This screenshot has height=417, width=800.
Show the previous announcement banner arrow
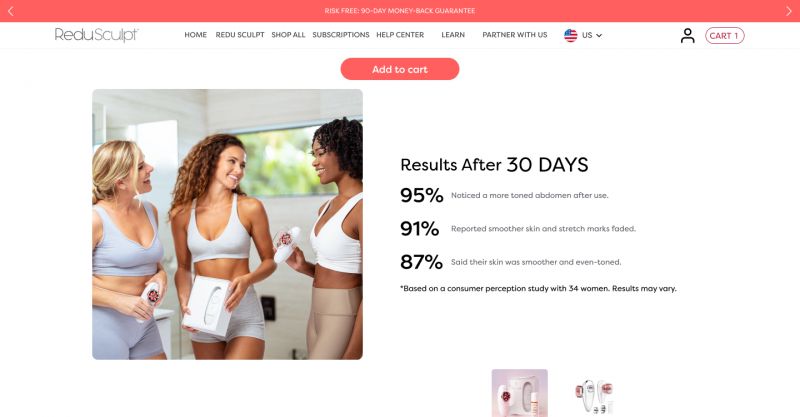click(x=10, y=11)
